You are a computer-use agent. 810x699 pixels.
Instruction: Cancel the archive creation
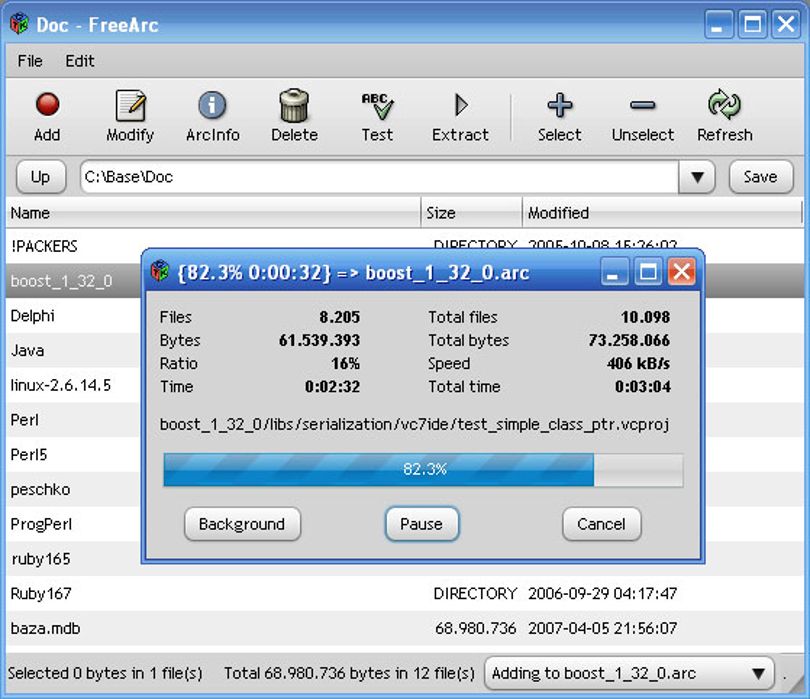click(601, 524)
